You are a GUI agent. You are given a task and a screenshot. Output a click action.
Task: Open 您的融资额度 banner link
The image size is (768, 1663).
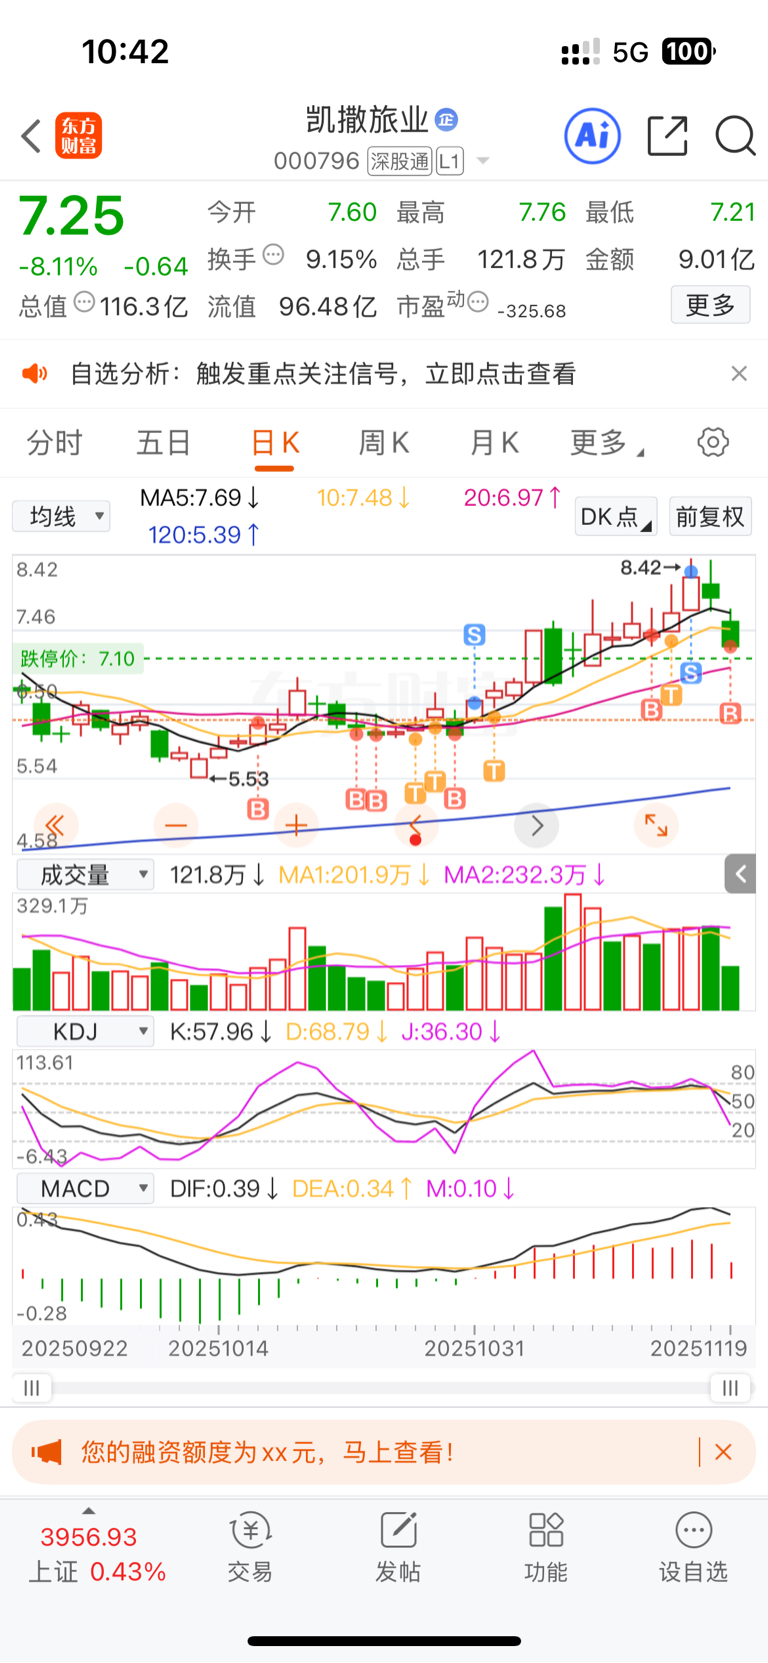coord(267,1452)
